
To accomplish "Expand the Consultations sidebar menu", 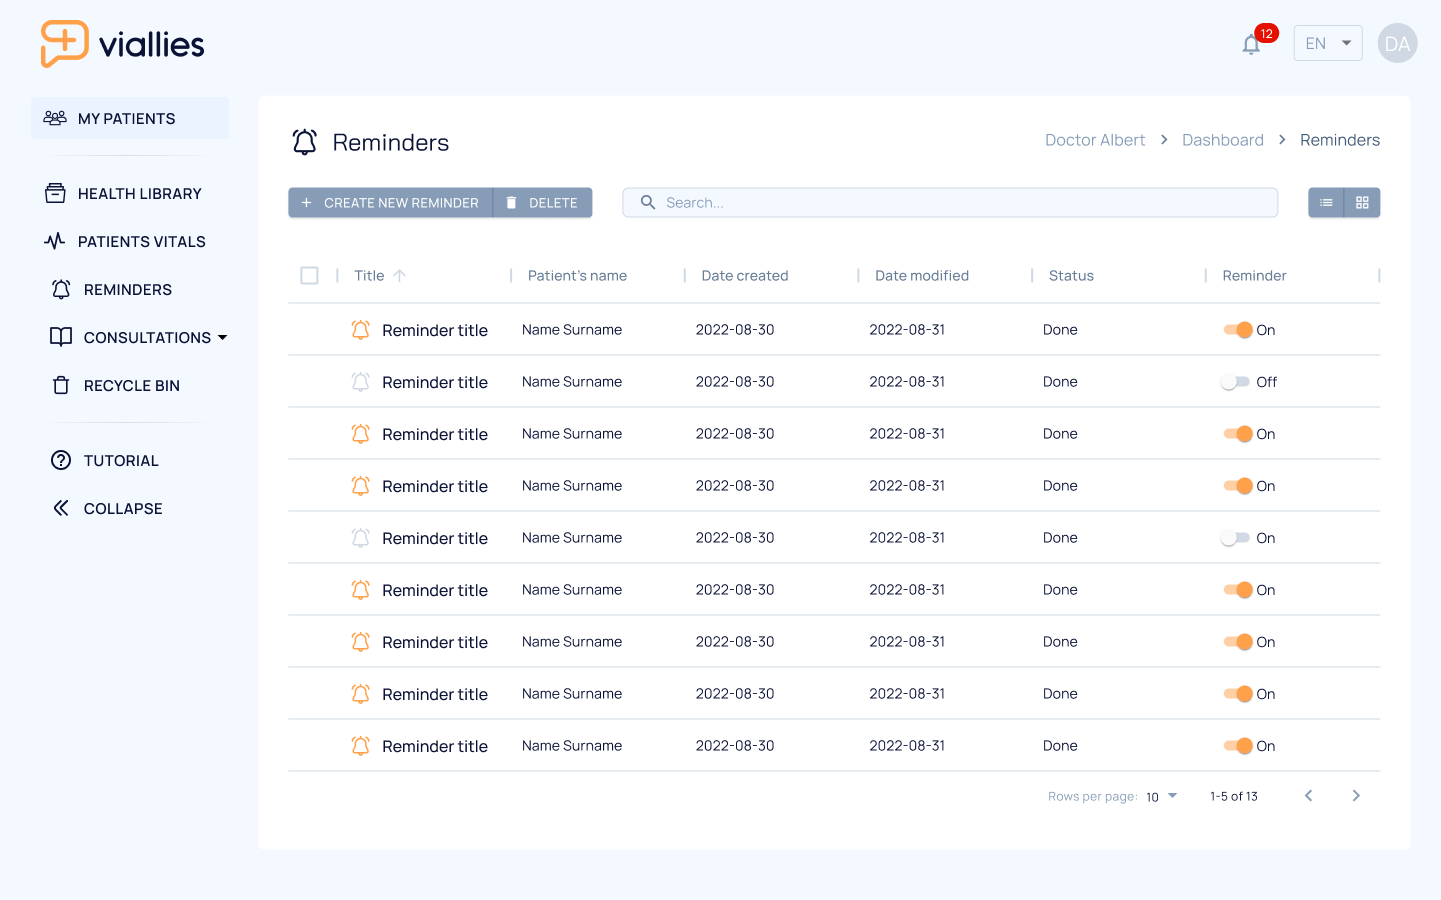I will 139,338.
